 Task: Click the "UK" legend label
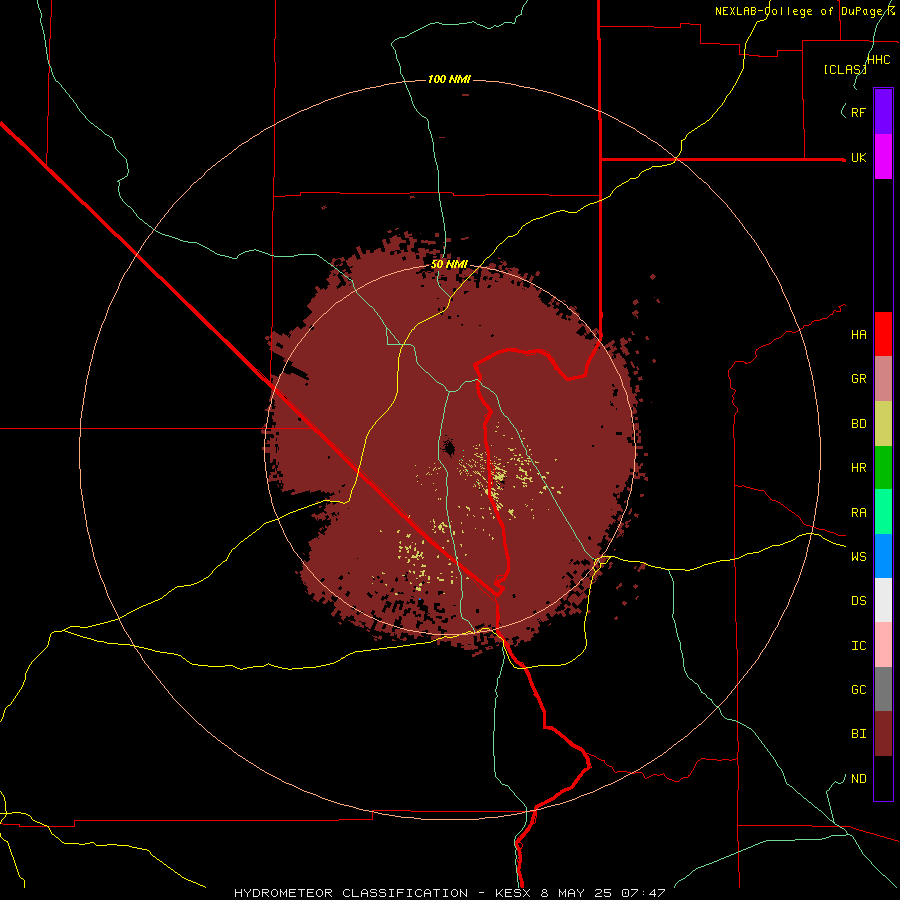(858, 158)
